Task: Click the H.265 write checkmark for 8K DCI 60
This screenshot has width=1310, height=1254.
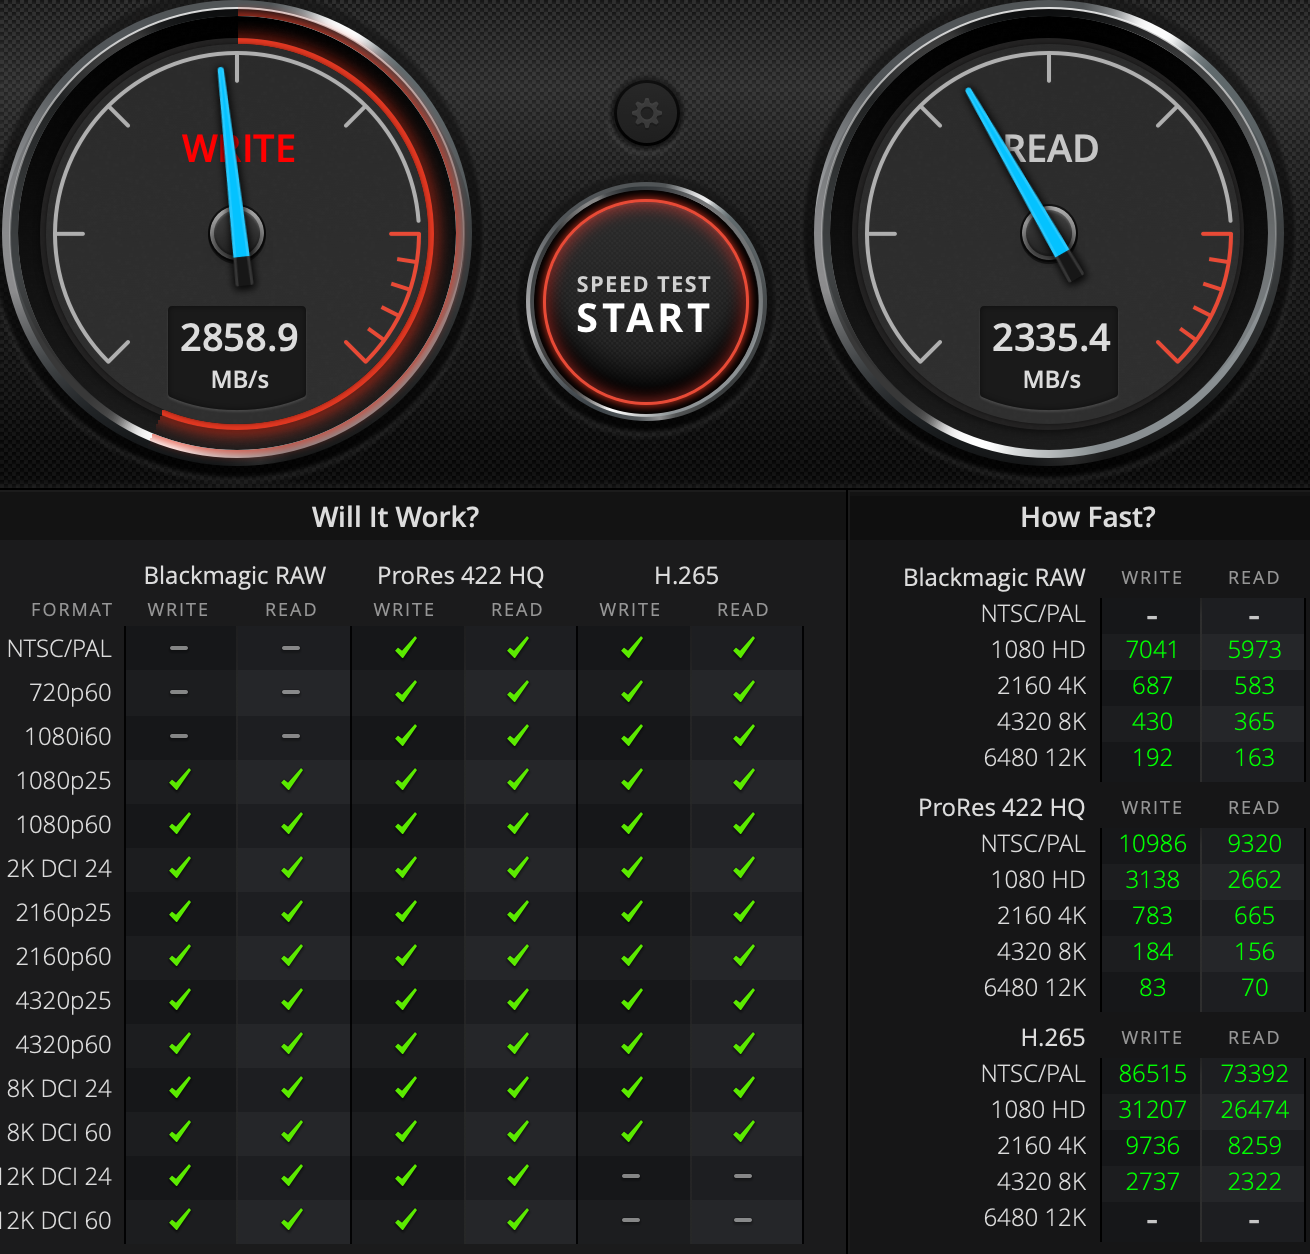Action: (631, 1132)
